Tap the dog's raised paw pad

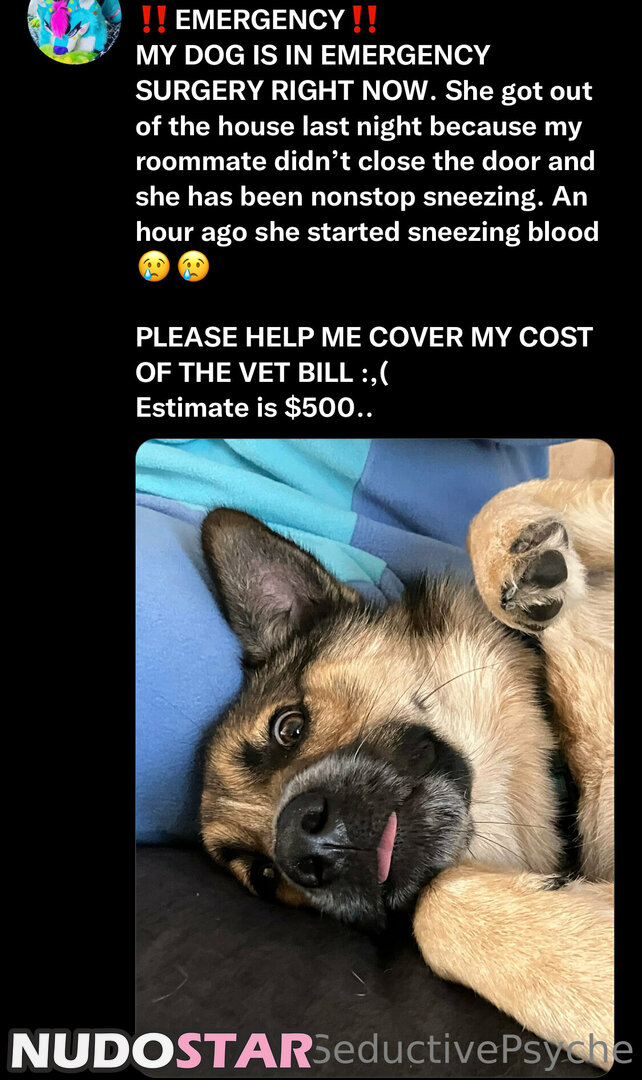point(539,570)
